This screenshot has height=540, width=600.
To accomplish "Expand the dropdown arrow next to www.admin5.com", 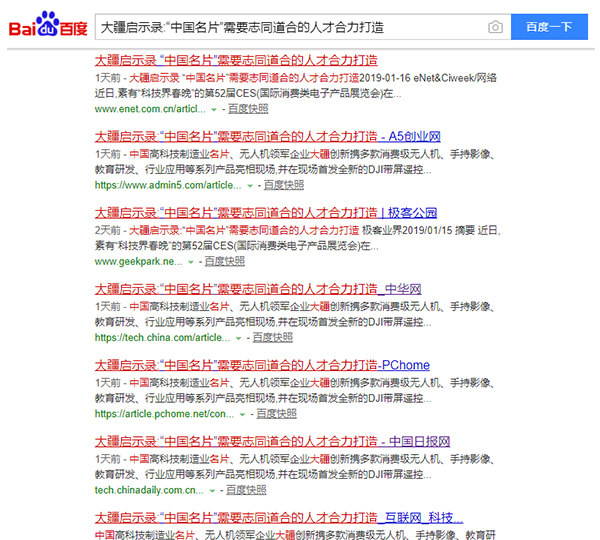I will click(248, 185).
